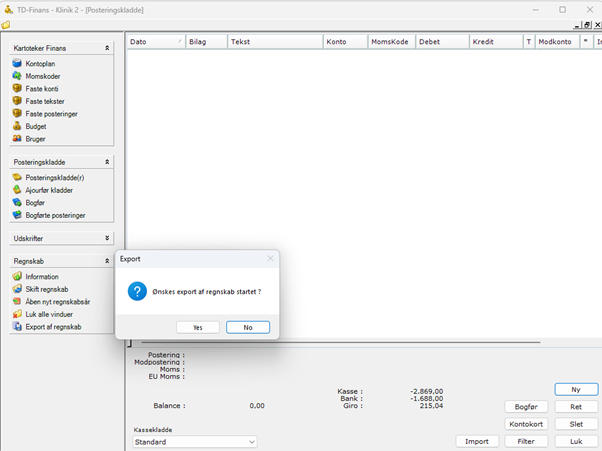Viewport: 602px width, 451px height.
Task: Click the Faste posteringer icon
Action: pyautogui.click(x=17, y=114)
